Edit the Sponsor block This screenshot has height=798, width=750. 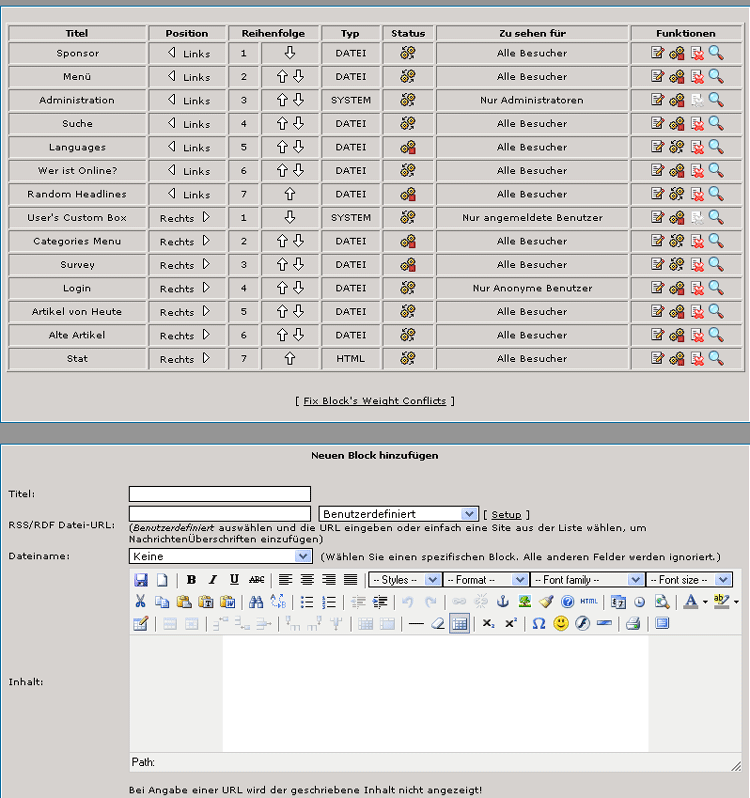click(x=657, y=53)
